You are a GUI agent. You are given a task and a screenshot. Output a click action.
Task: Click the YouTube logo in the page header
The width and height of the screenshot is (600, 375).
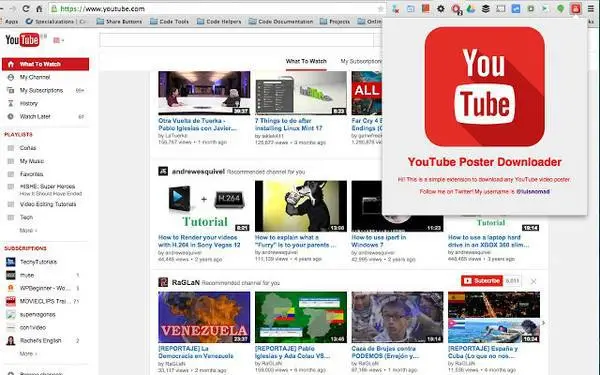pos(22,39)
